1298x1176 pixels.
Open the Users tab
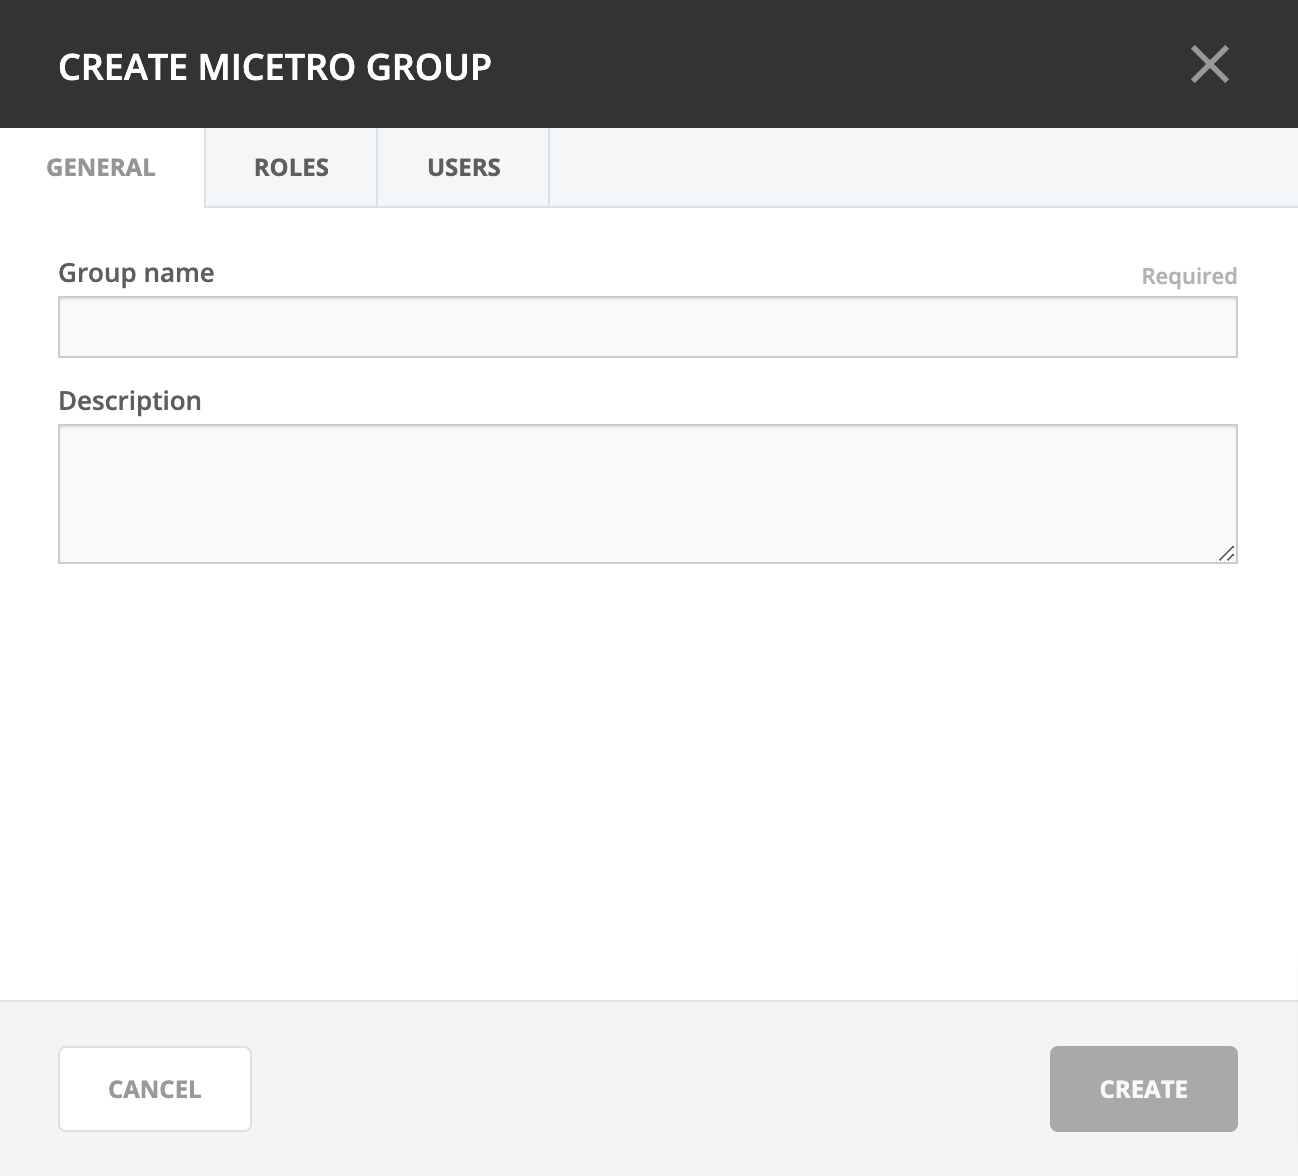[x=463, y=167]
